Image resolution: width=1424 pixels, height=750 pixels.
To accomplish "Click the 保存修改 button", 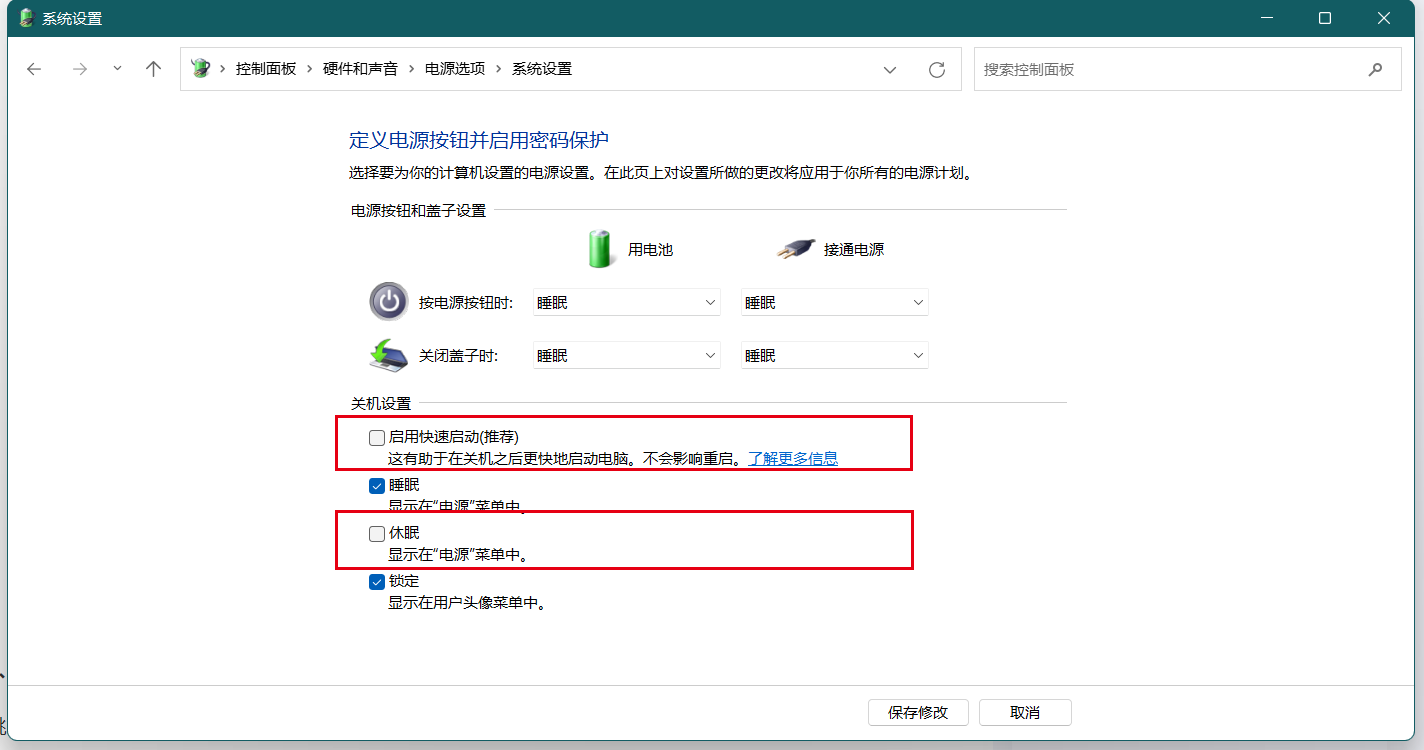I will pos(917,712).
